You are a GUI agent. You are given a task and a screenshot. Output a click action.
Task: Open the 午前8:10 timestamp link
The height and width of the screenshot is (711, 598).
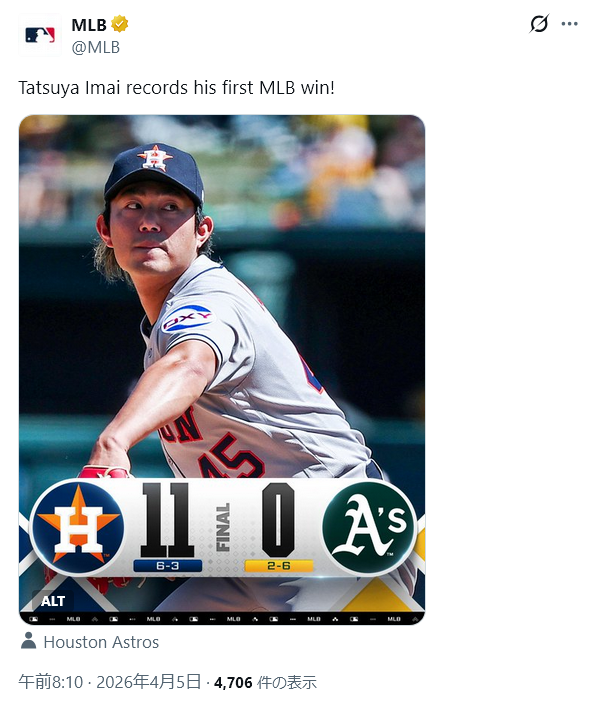coord(51,682)
